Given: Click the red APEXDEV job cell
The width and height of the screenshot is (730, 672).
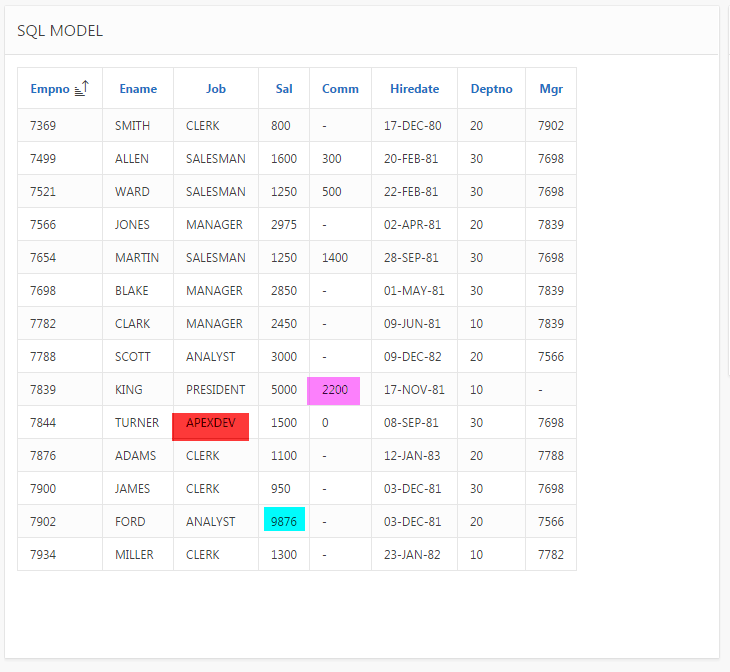Looking at the screenshot, I should [210, 427].
